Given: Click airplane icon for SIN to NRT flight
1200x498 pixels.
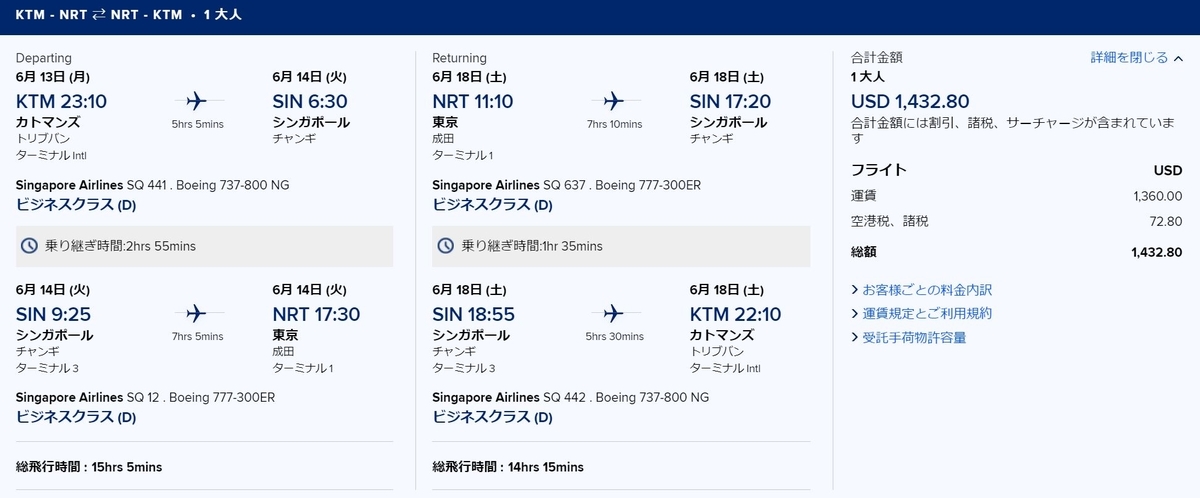Looking at the screenshot, I should click(x=197, y=313).
